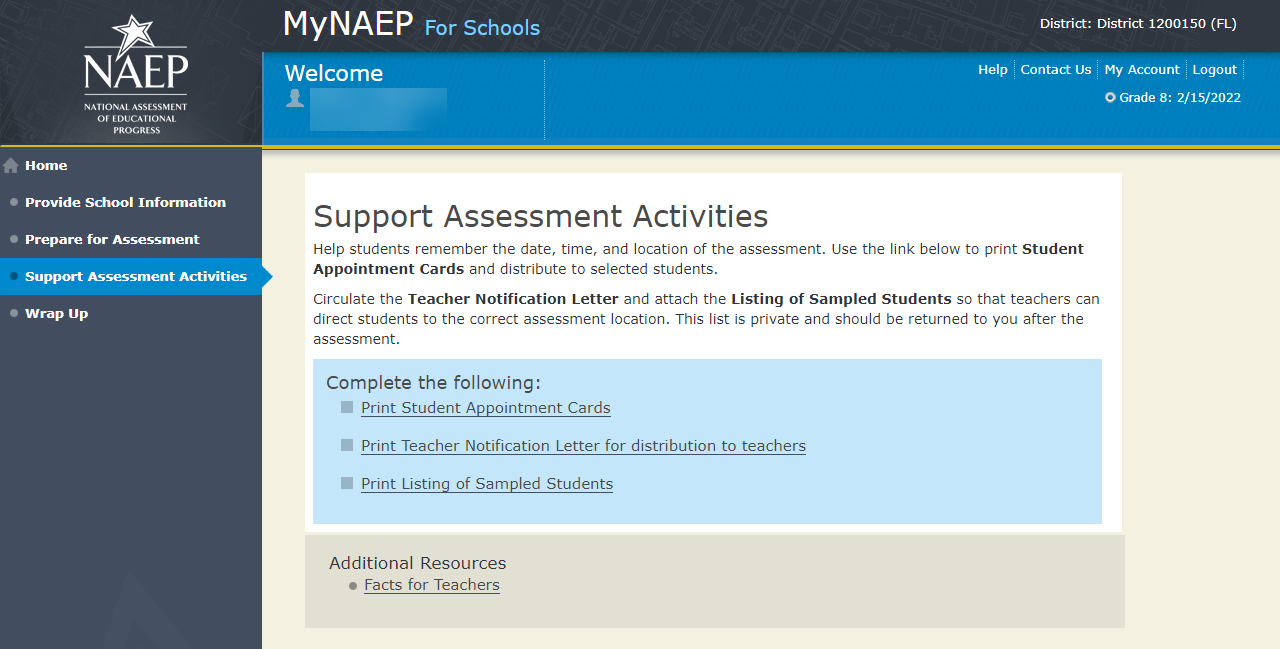Go to Home in the sidebar
The width and height of the screenshot is (1280, 649).
click(x=46, y=166)
